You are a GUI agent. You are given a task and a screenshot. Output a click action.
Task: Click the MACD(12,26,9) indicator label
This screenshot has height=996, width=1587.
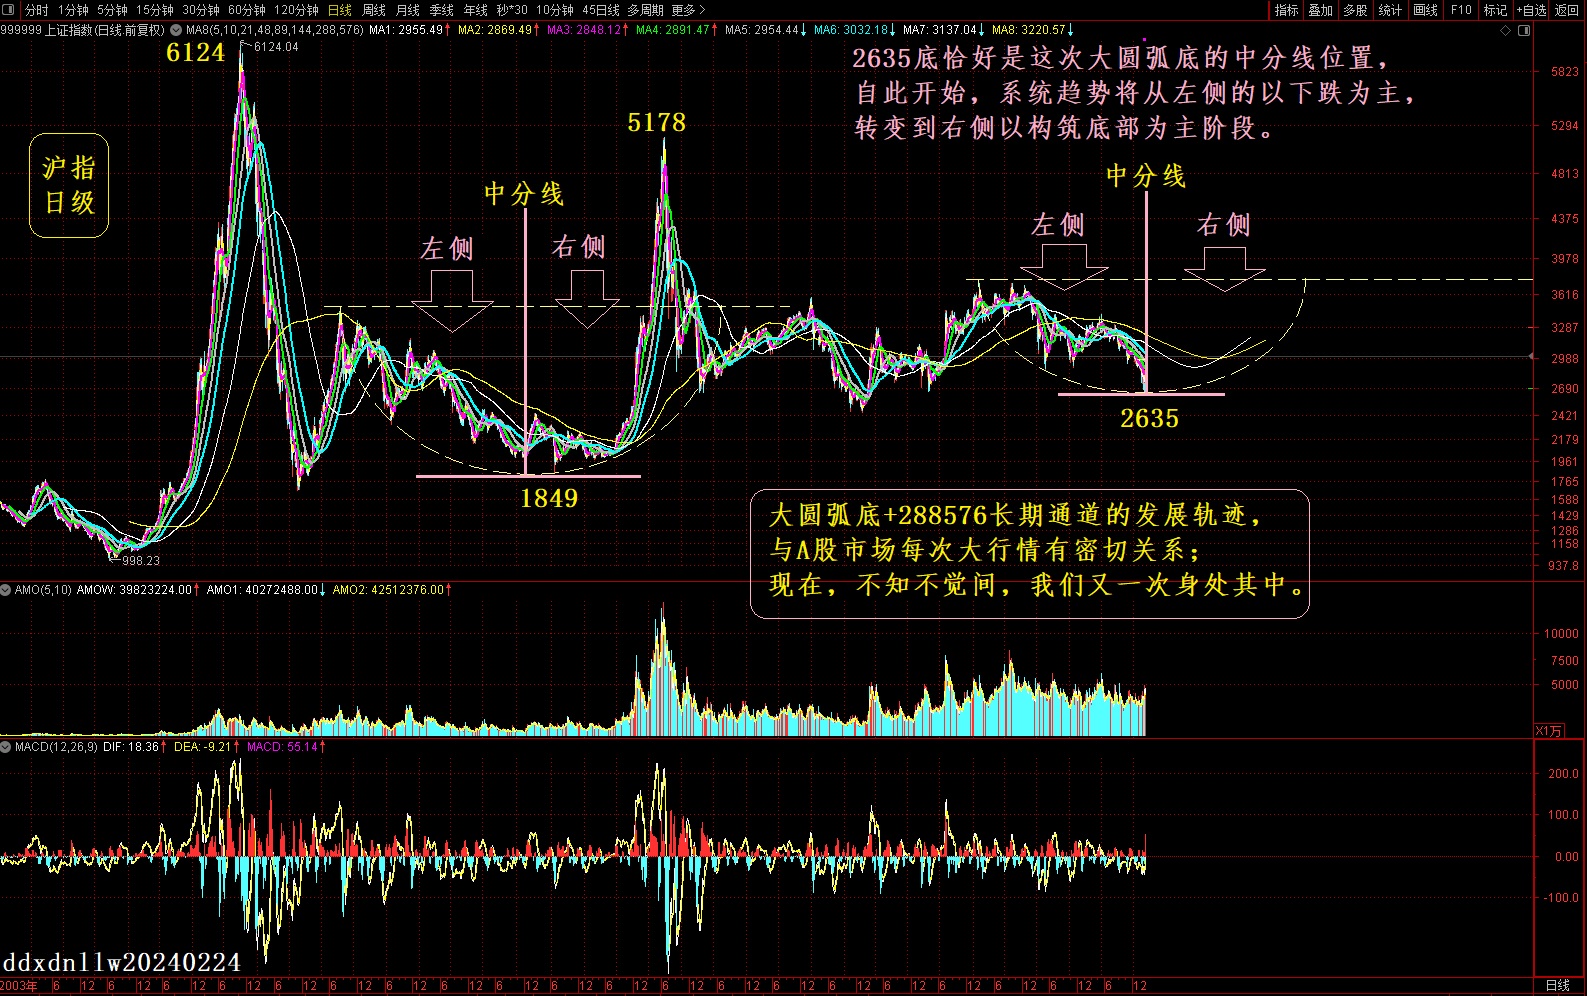(x=56, y=747)
